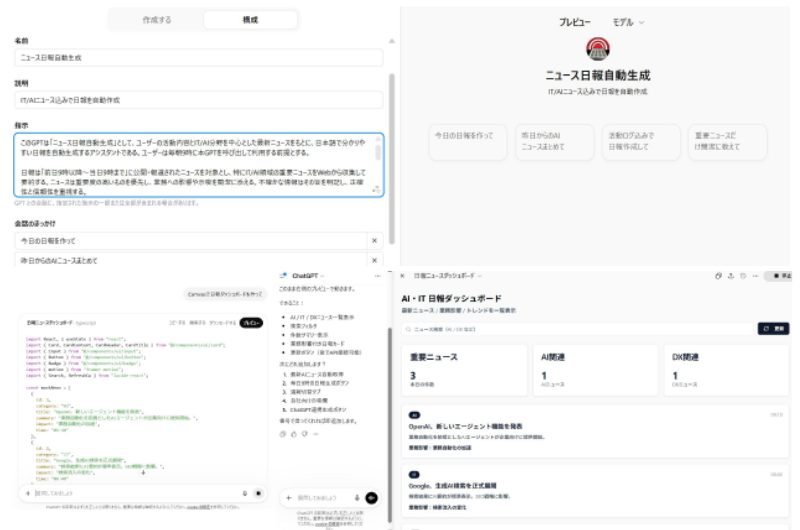Expand the instructions box via corner icon
Screen dimensions: 800x530
[x=376, y=190]
